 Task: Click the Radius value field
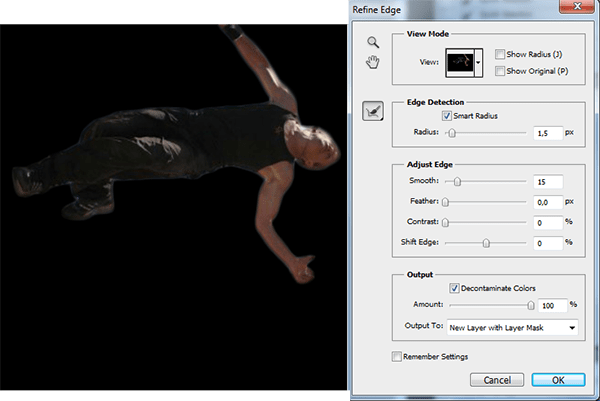[548, 133]
